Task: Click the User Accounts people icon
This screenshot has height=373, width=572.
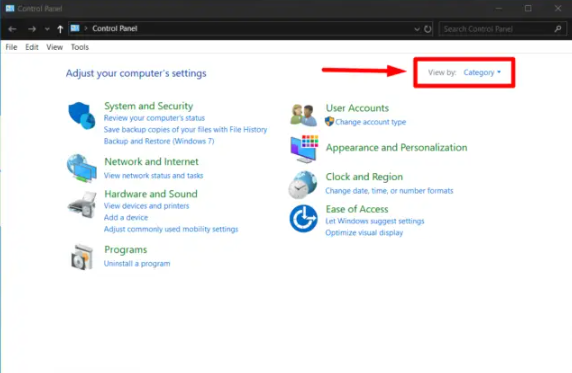Action: 304,115
